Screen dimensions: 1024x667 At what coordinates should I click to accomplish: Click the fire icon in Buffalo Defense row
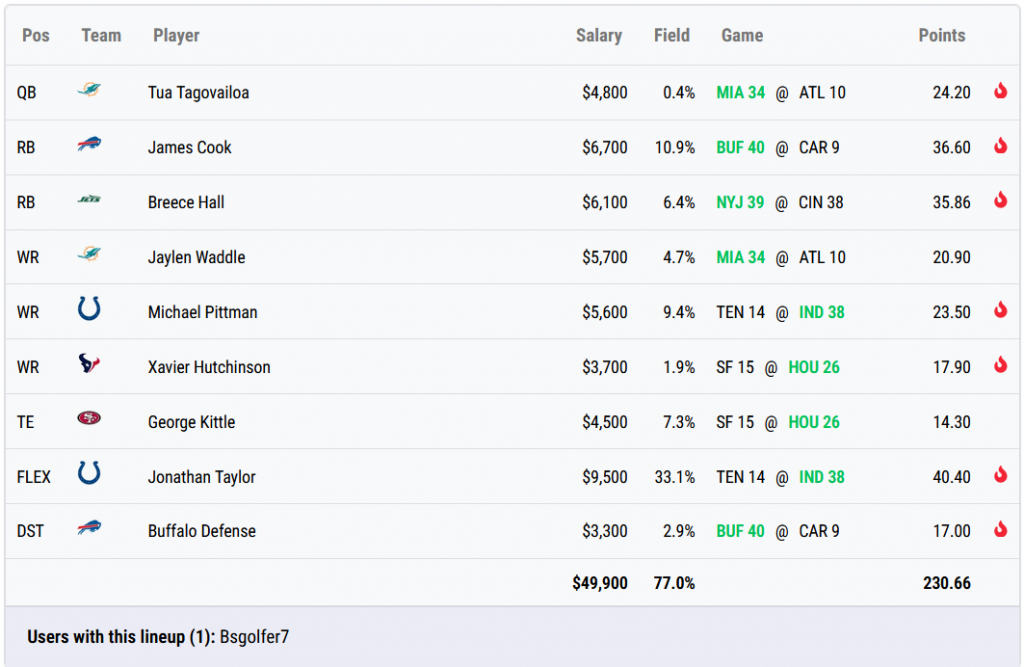click(1000, 530)
